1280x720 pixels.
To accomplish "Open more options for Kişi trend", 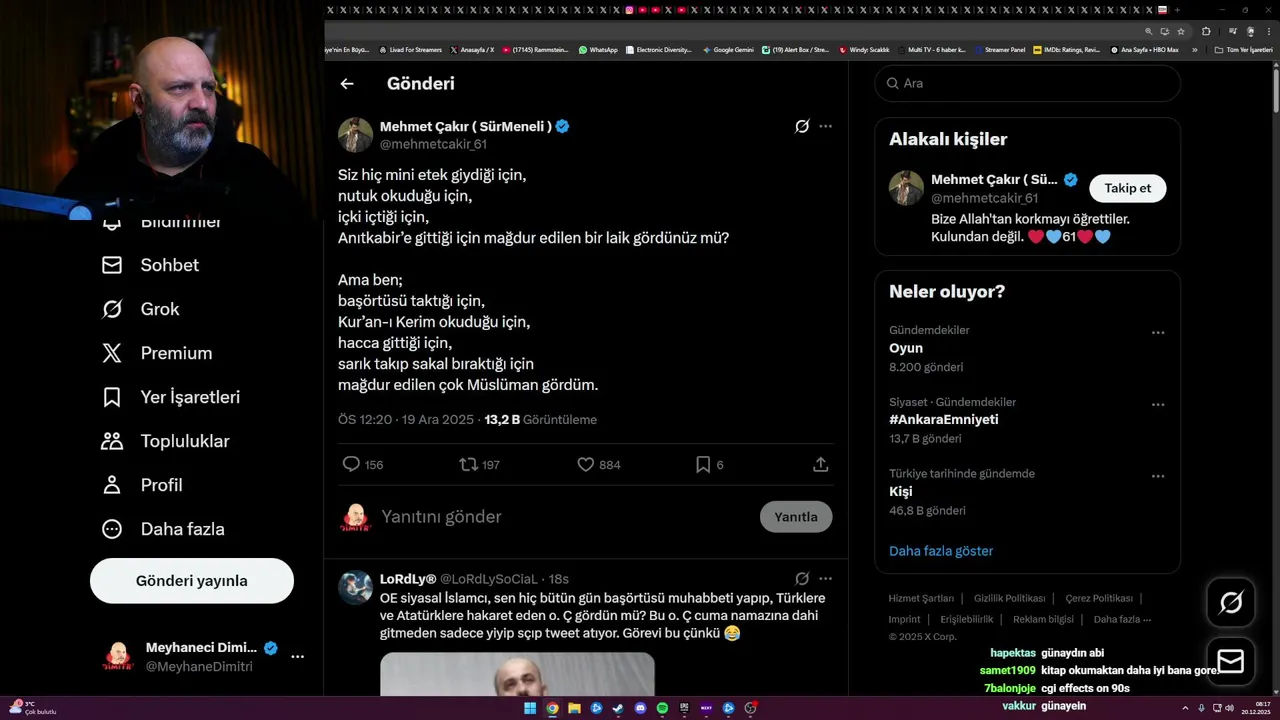I will pos(1158,477).
